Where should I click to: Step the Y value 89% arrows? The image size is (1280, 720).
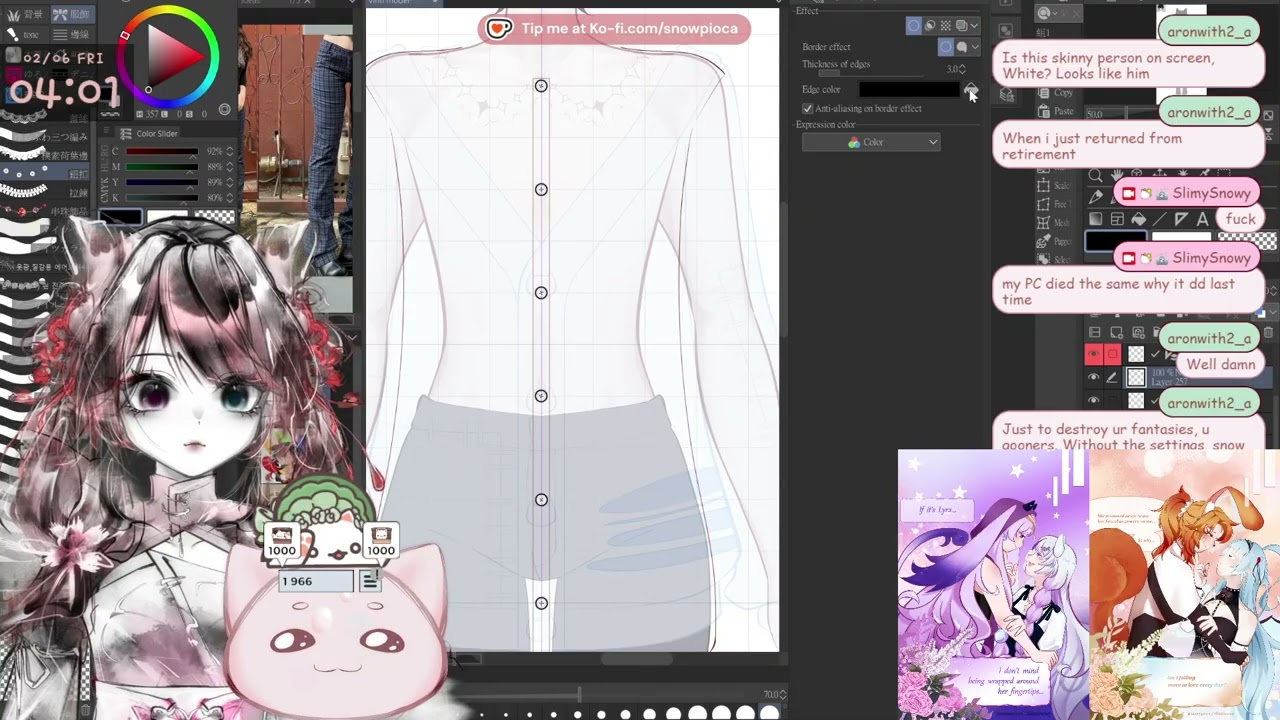tap(229, 182)
